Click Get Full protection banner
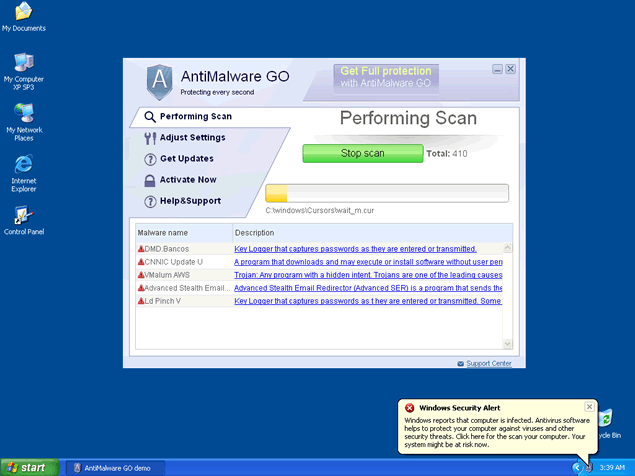Image resolution: width=635 pixels, height=476 pixels. point(386,78)
